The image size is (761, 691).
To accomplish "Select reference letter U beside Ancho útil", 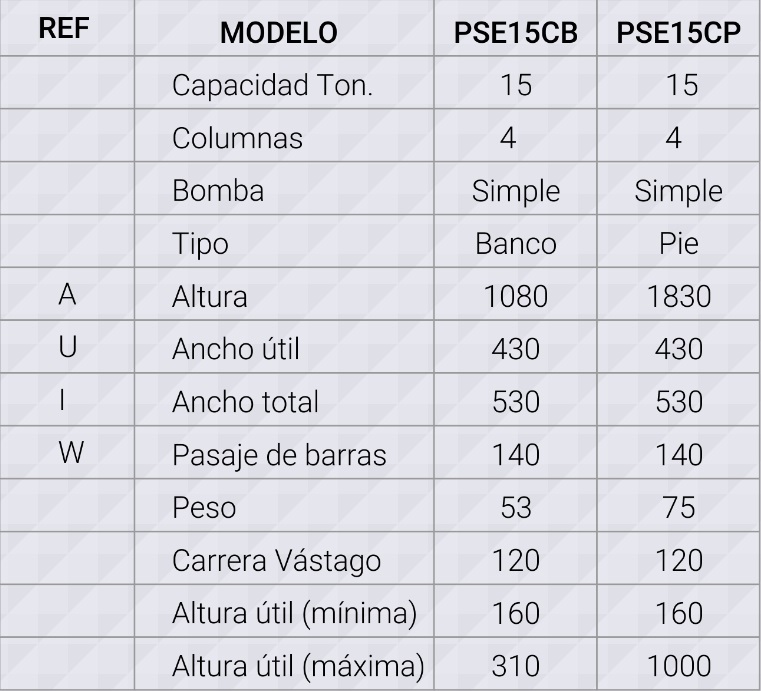I will point(67,347).
